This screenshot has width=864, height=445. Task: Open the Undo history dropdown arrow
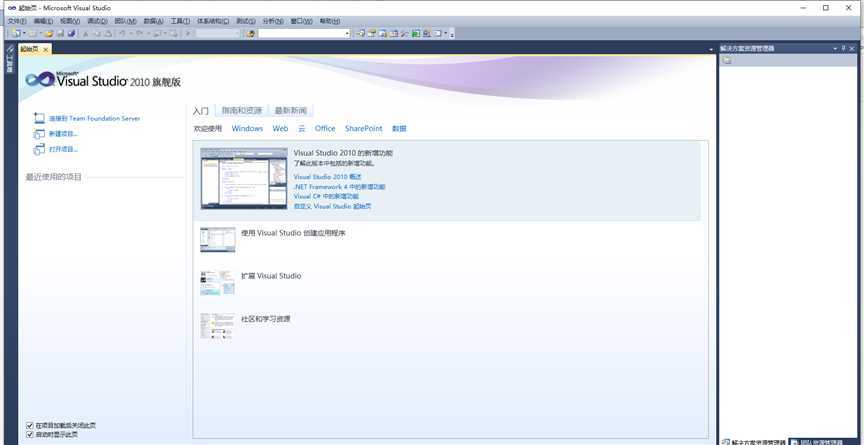[x=130, y=34]
